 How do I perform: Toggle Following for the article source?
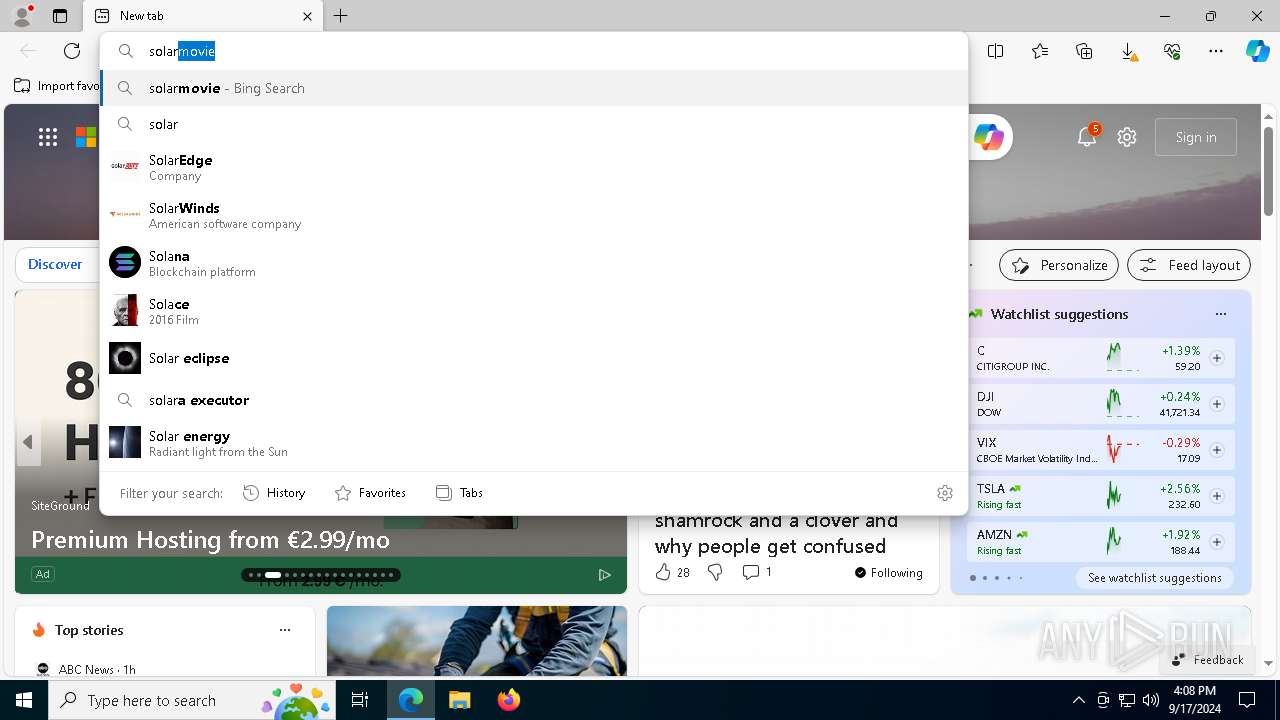[888, 573]
